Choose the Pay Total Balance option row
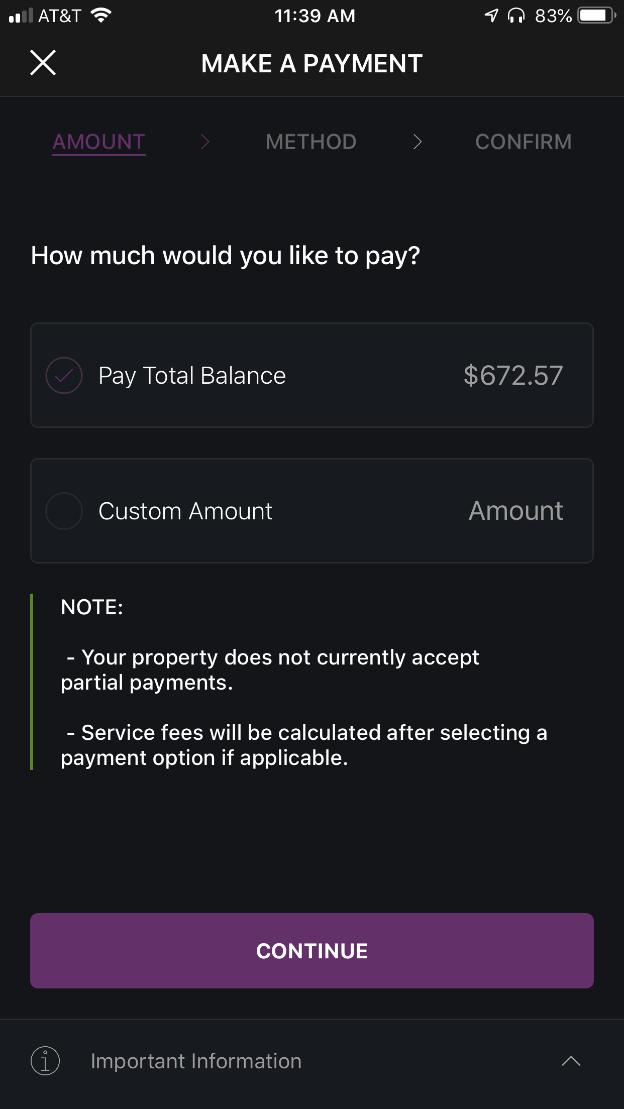The width and height of the screenshot is (624, 1109). (311, 375)
